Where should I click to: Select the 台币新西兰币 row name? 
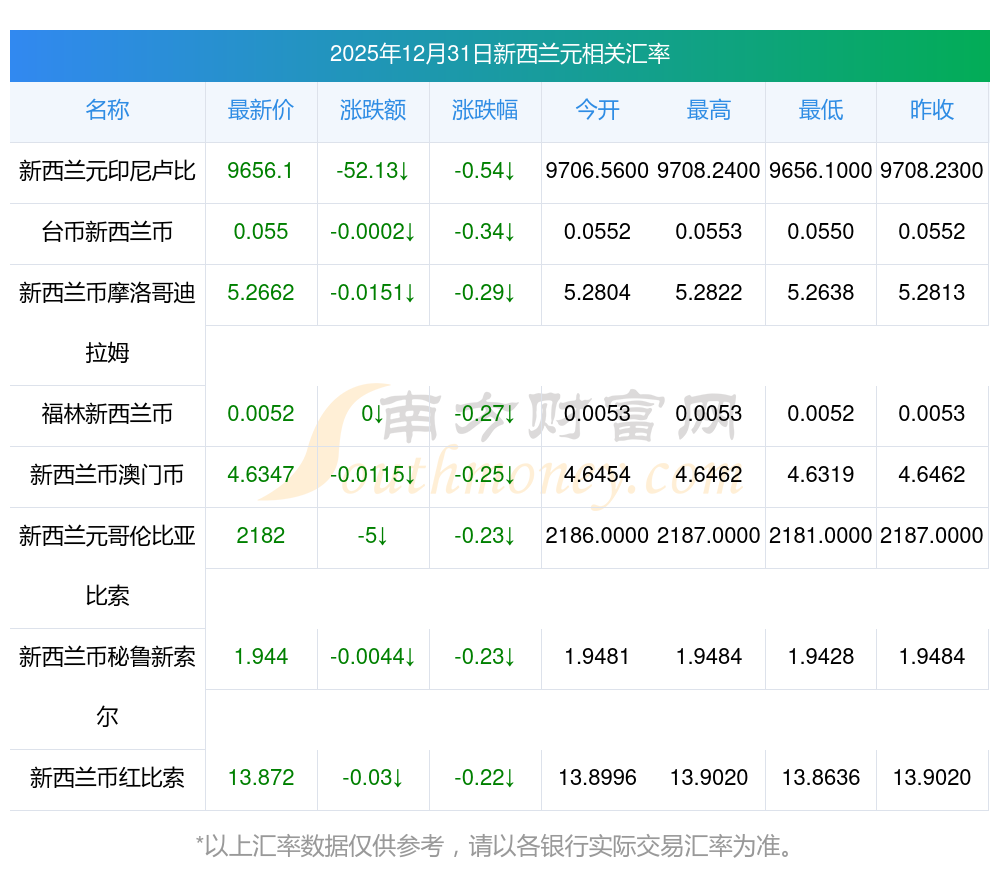(x=107, y=232)
